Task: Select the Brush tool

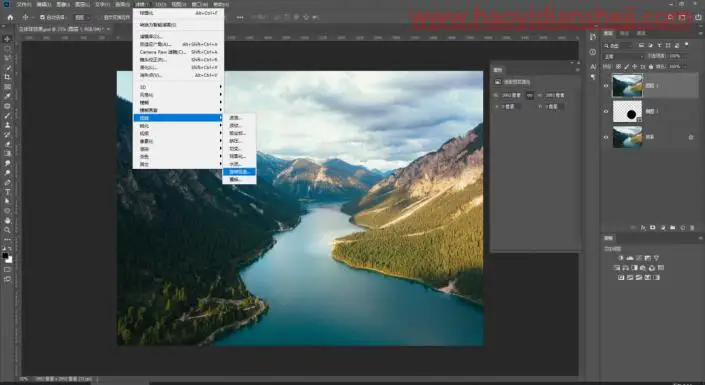Action: click(x=7, y=115)
